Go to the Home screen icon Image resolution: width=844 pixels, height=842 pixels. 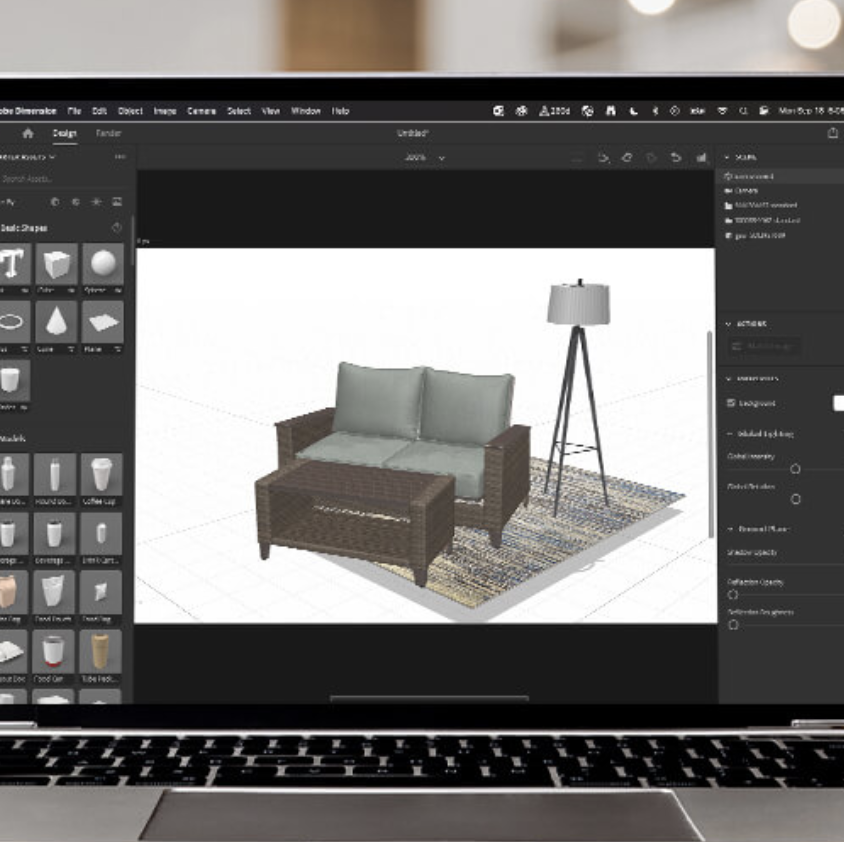[x=28, y=133]
